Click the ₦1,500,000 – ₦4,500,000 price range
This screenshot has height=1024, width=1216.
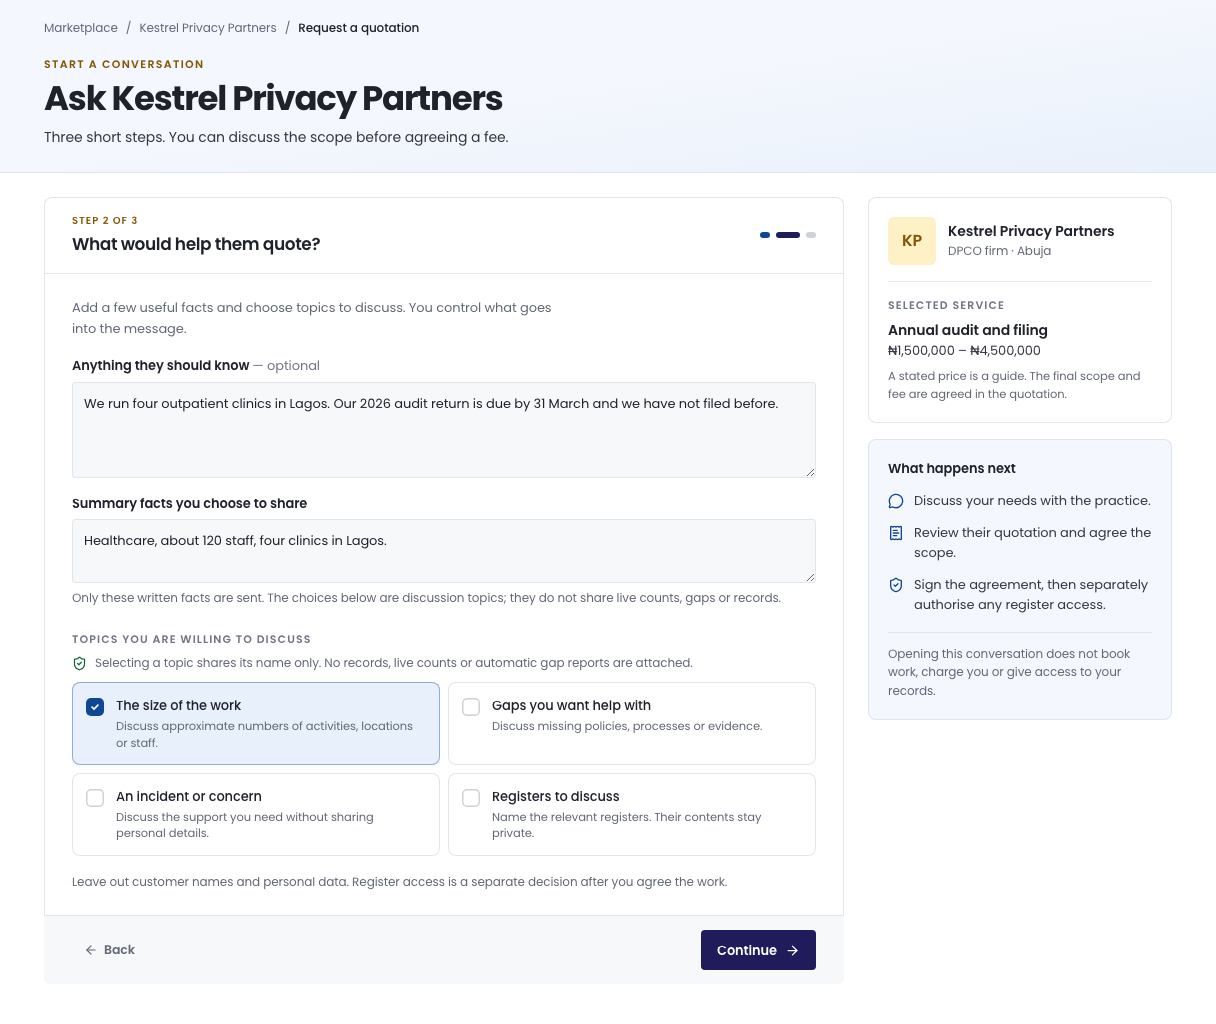pyautogui.click(x=964, y=351)
